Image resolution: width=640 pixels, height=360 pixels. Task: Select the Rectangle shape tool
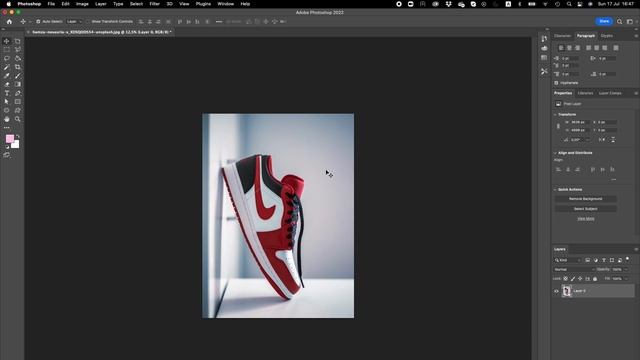(x=18, y=102)
